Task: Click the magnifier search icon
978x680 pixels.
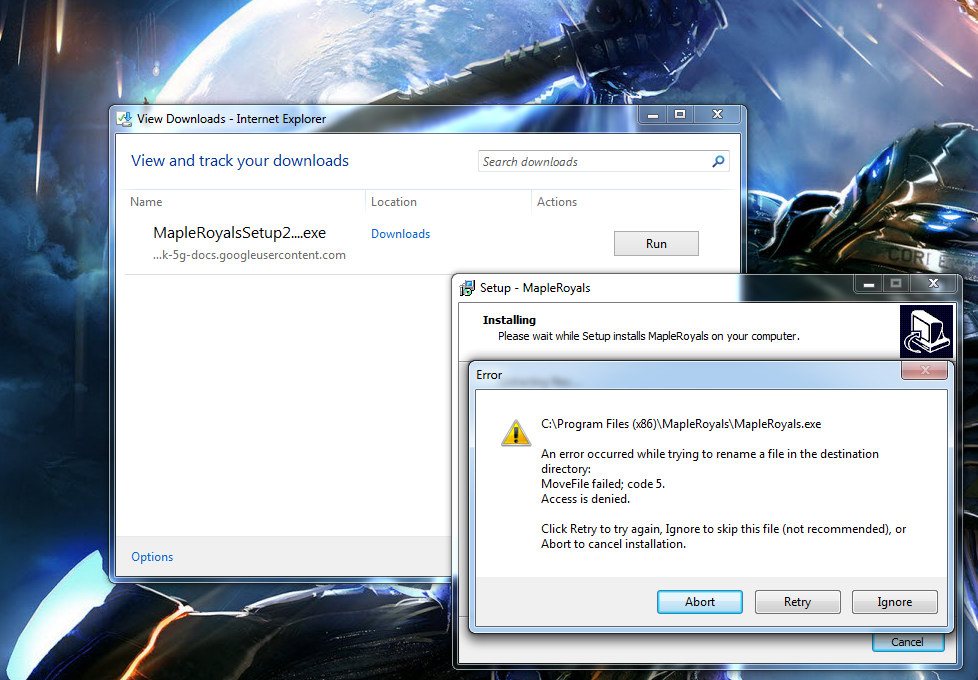Action: [718, 162]
